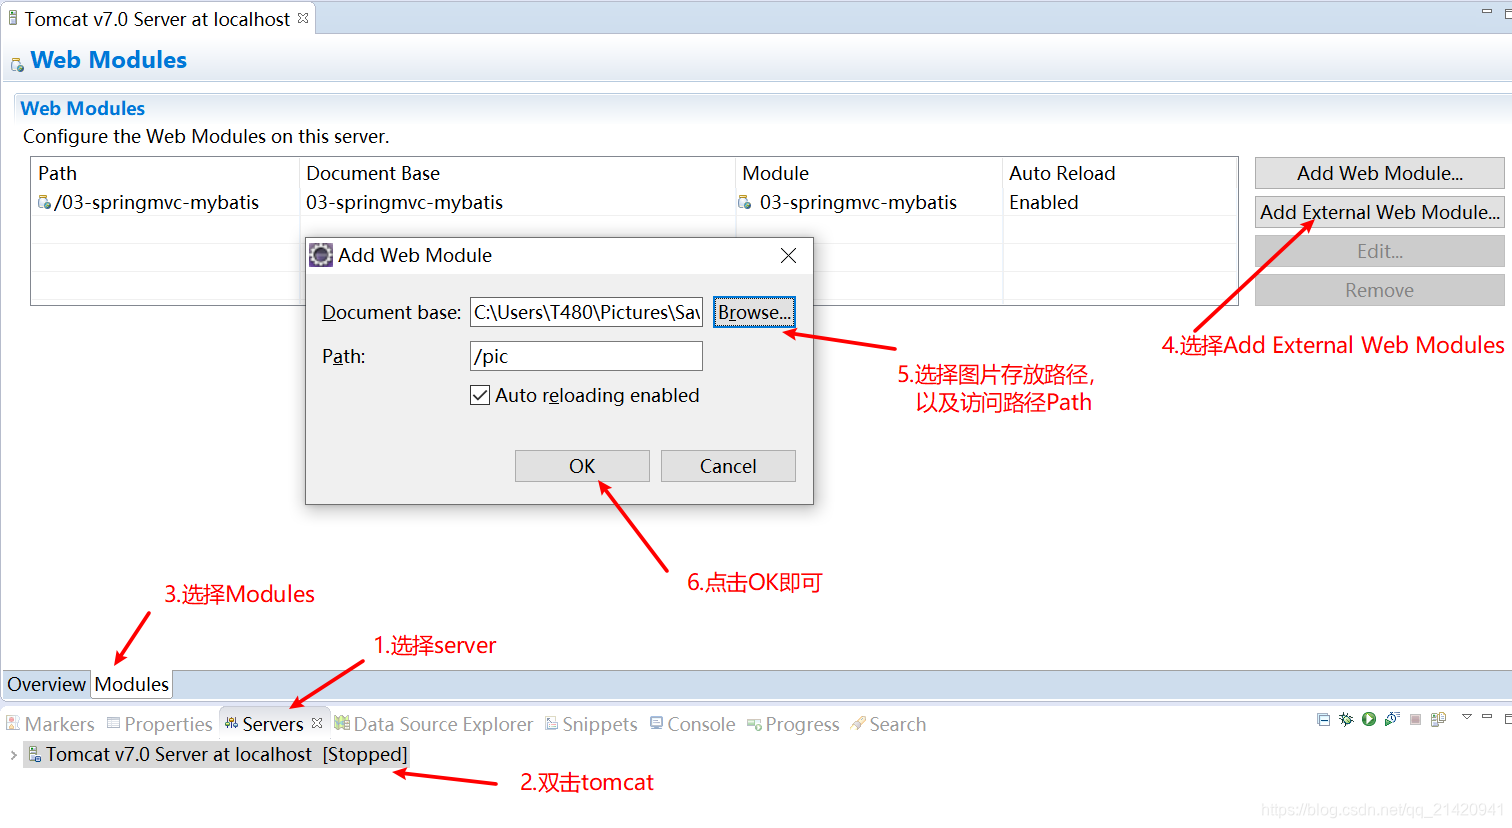Select Tomcat v7.0 Server at localhost entry

pos(216,754)
